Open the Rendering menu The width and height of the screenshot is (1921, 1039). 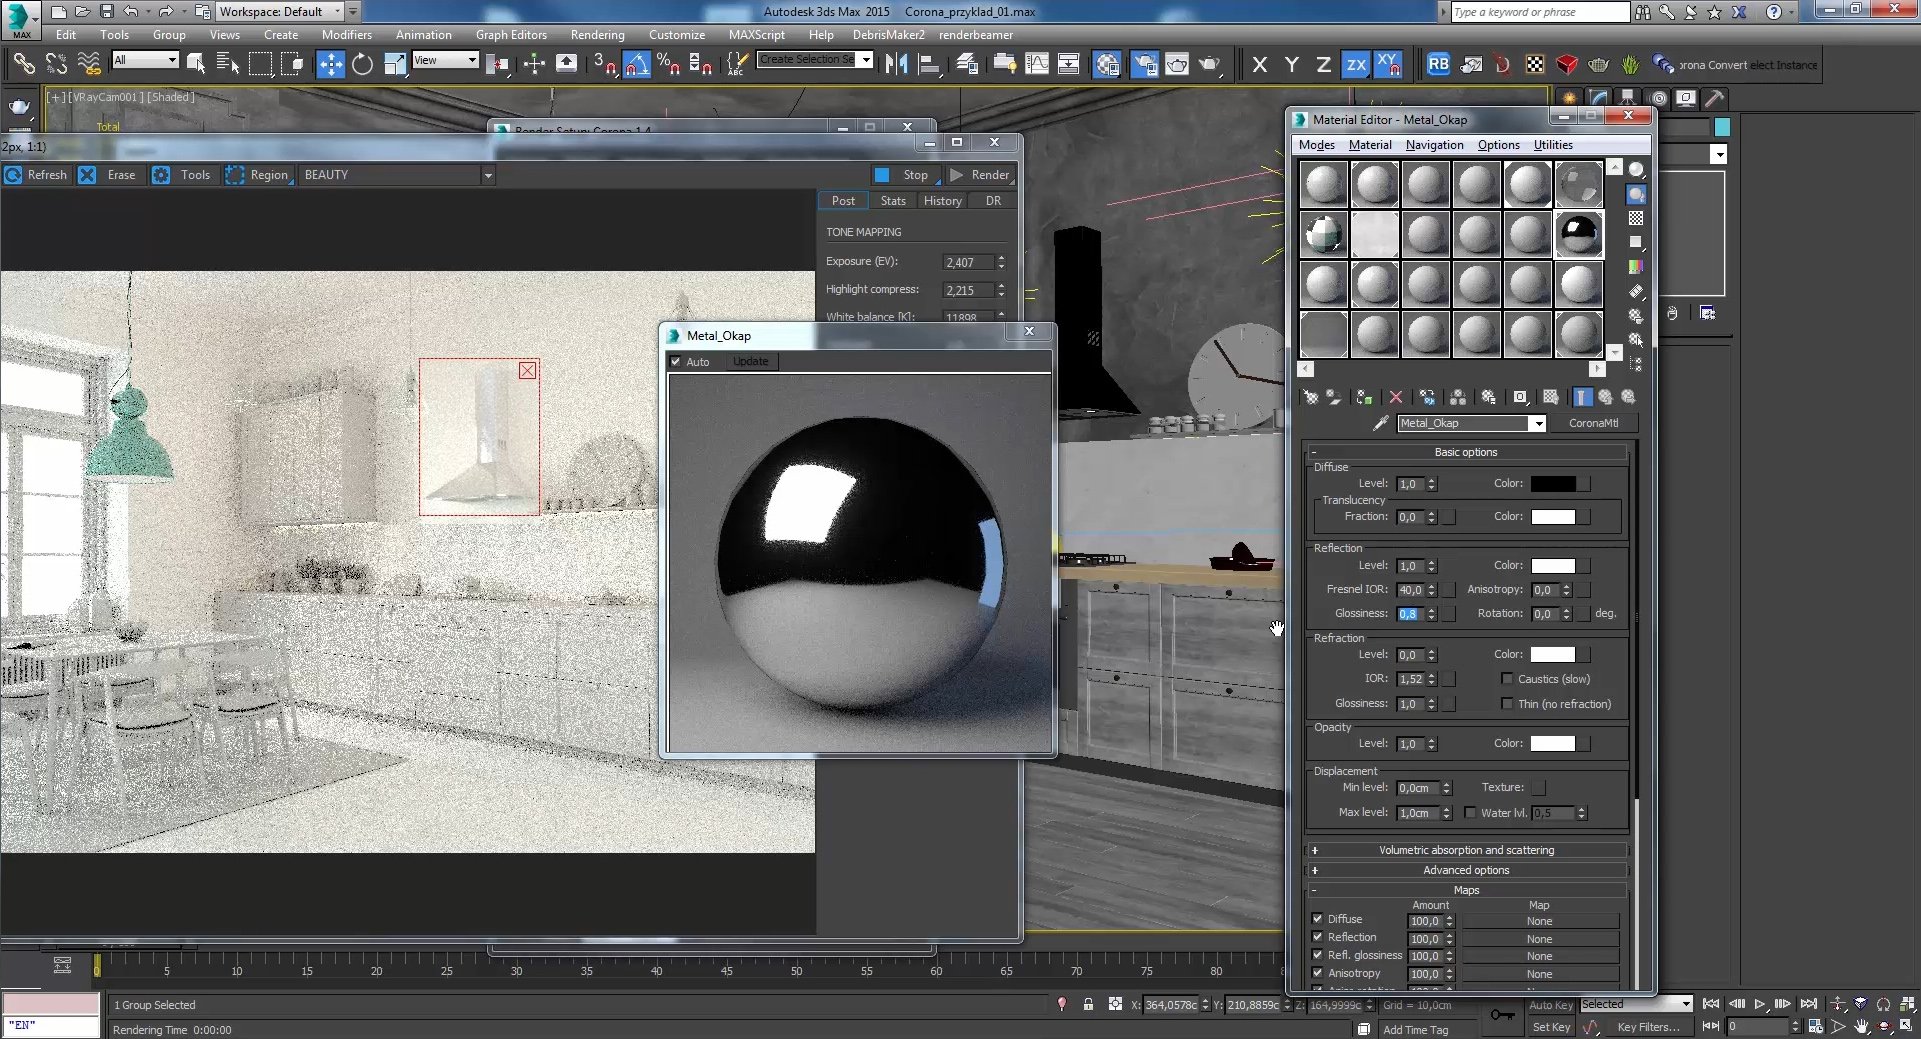(597, 35)
